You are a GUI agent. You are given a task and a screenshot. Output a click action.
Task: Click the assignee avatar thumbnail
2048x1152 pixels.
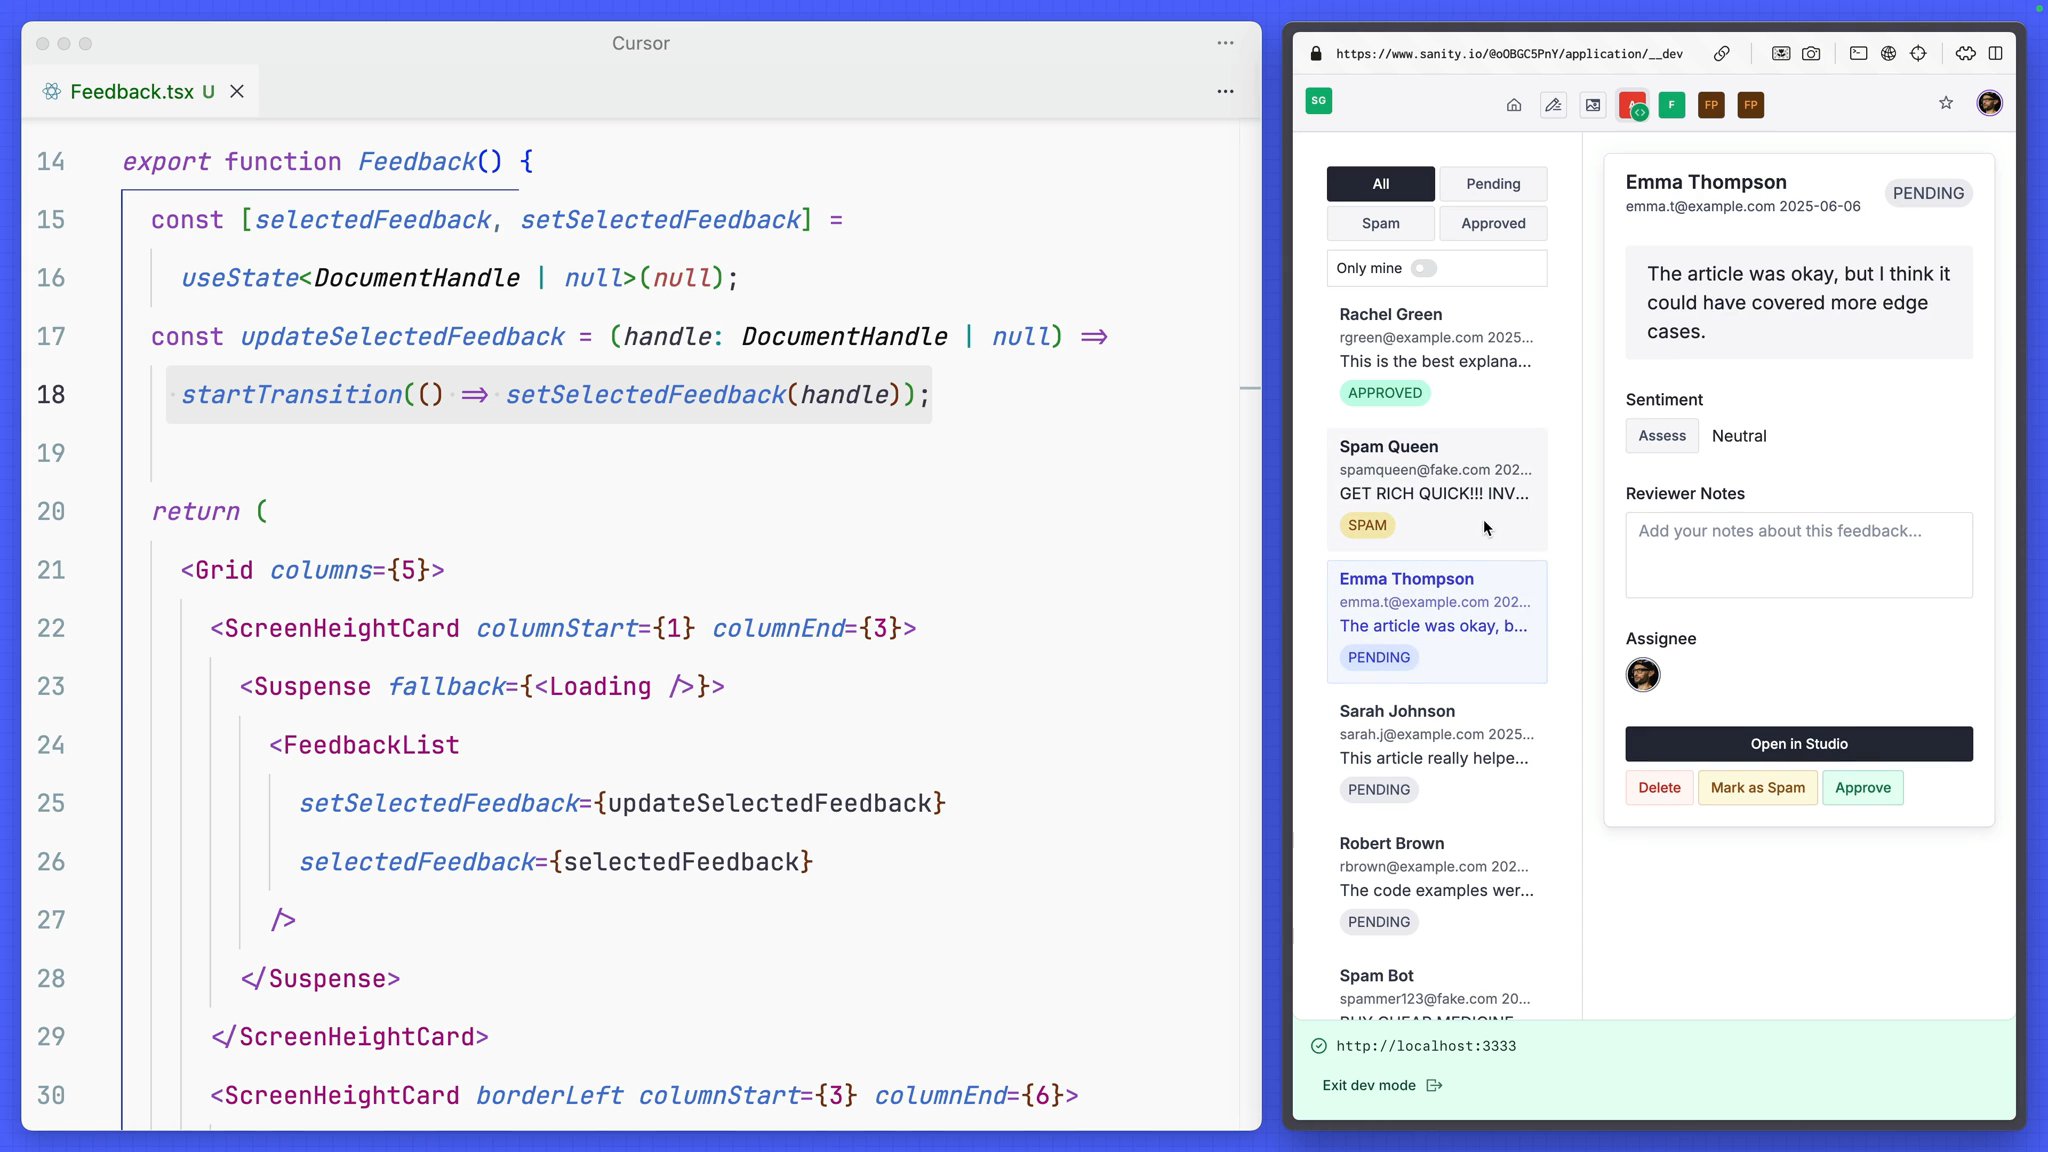(1643, 675)
